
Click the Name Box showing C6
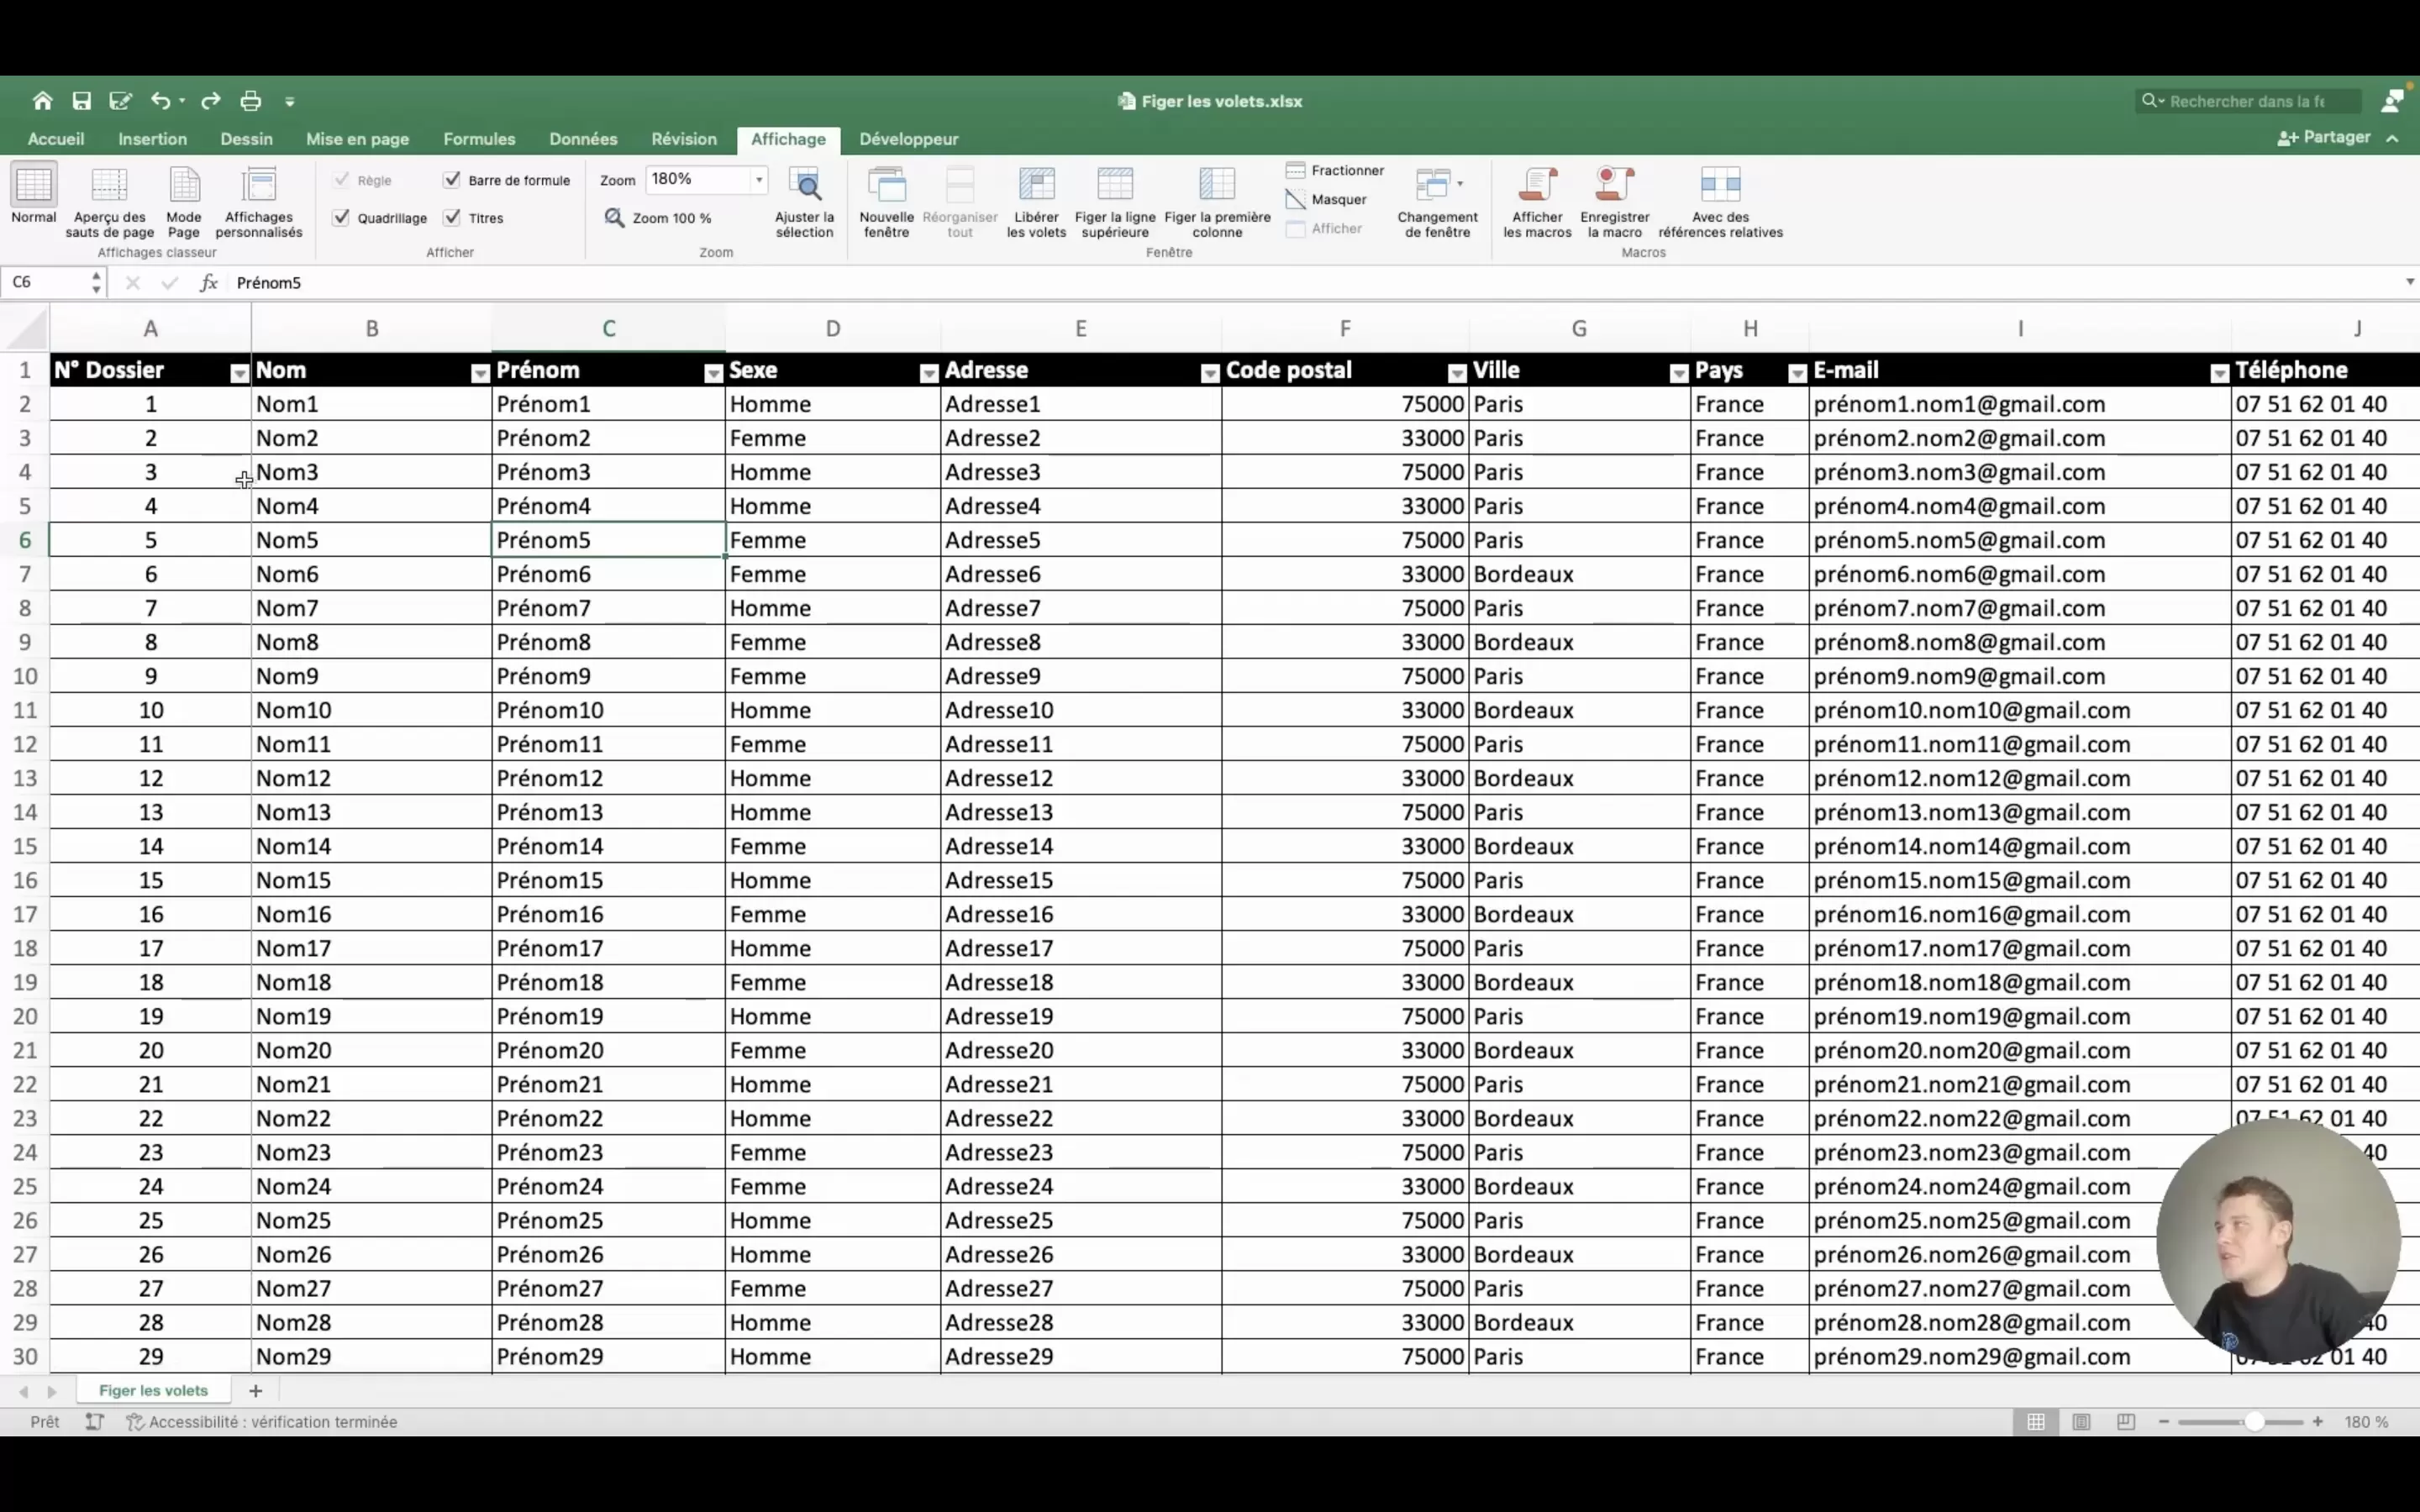click(x=48, y=283)
